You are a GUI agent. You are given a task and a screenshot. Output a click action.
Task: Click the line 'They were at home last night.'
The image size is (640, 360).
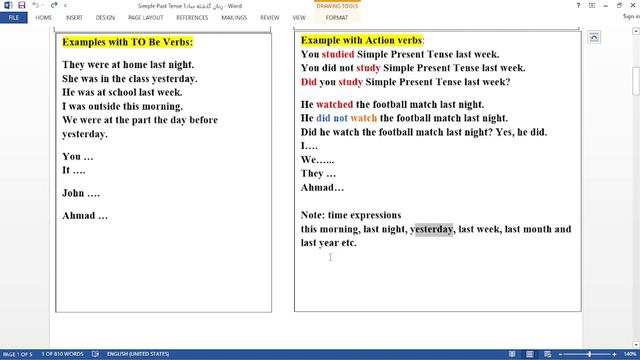pyautogui.click(x=128, y=65)
